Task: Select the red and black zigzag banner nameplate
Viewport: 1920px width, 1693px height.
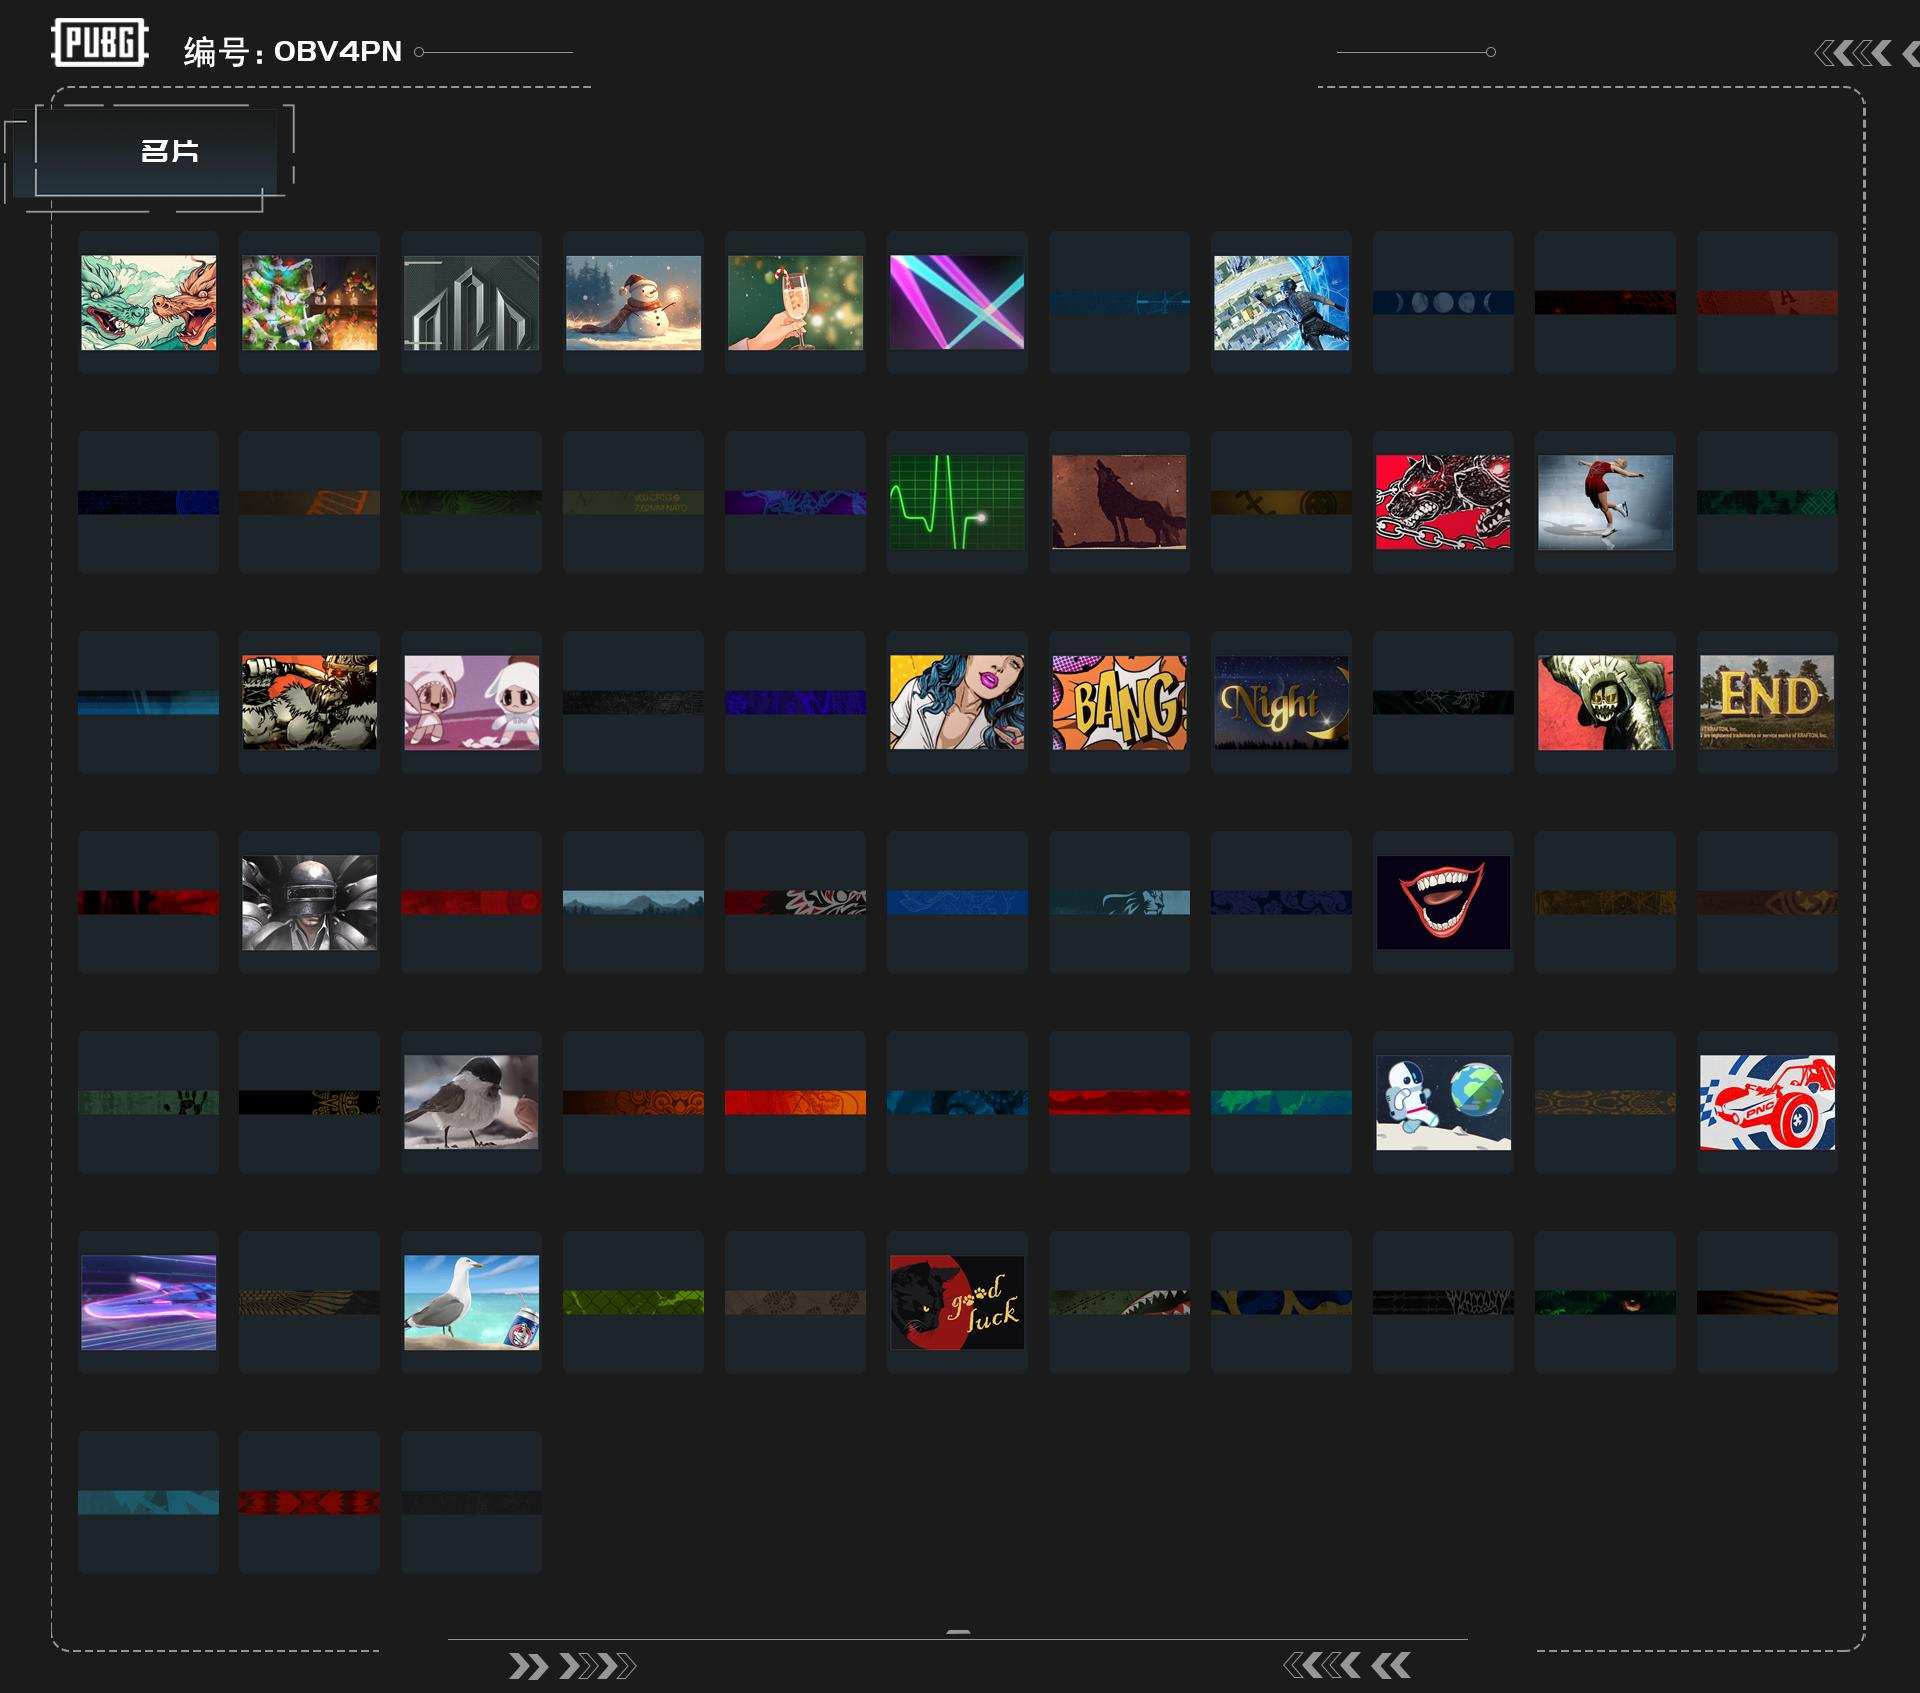Action: point(310,1502)
